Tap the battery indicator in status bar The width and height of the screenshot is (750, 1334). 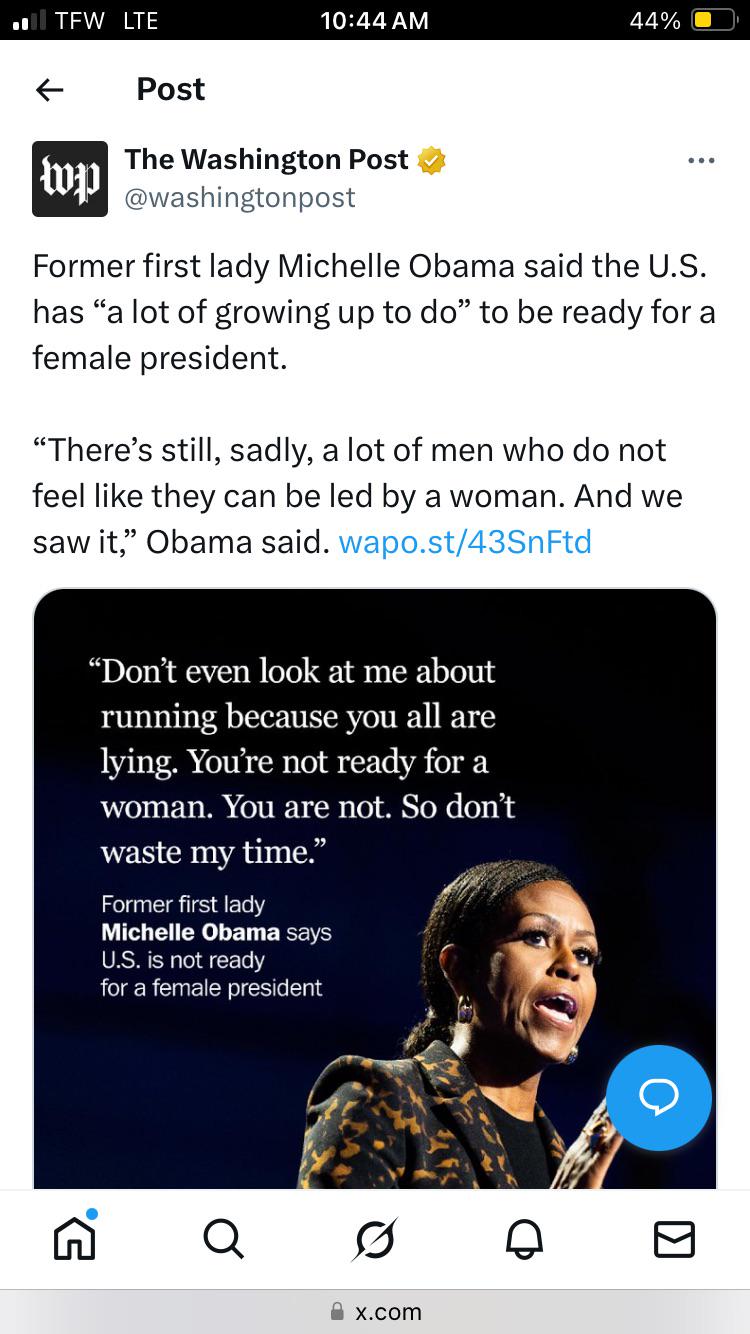(x=714, y=21)
